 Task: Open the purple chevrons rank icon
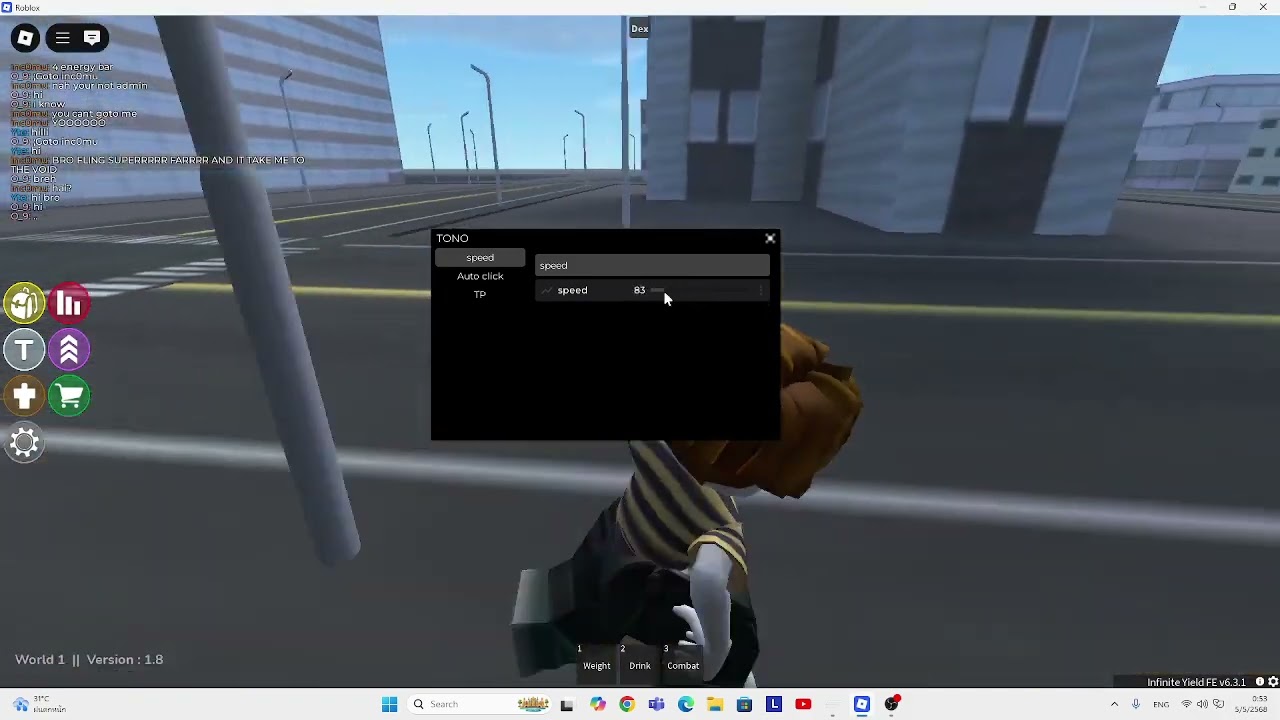click(x=69, y=350)
